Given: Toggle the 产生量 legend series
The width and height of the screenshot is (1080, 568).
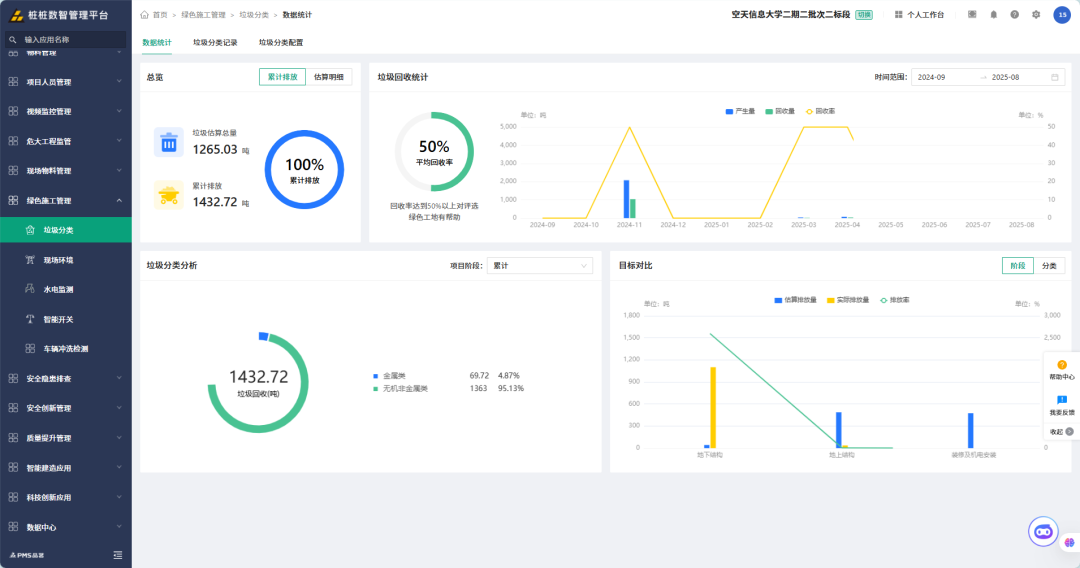Looking at the screenshot, I should coord(740,111).
